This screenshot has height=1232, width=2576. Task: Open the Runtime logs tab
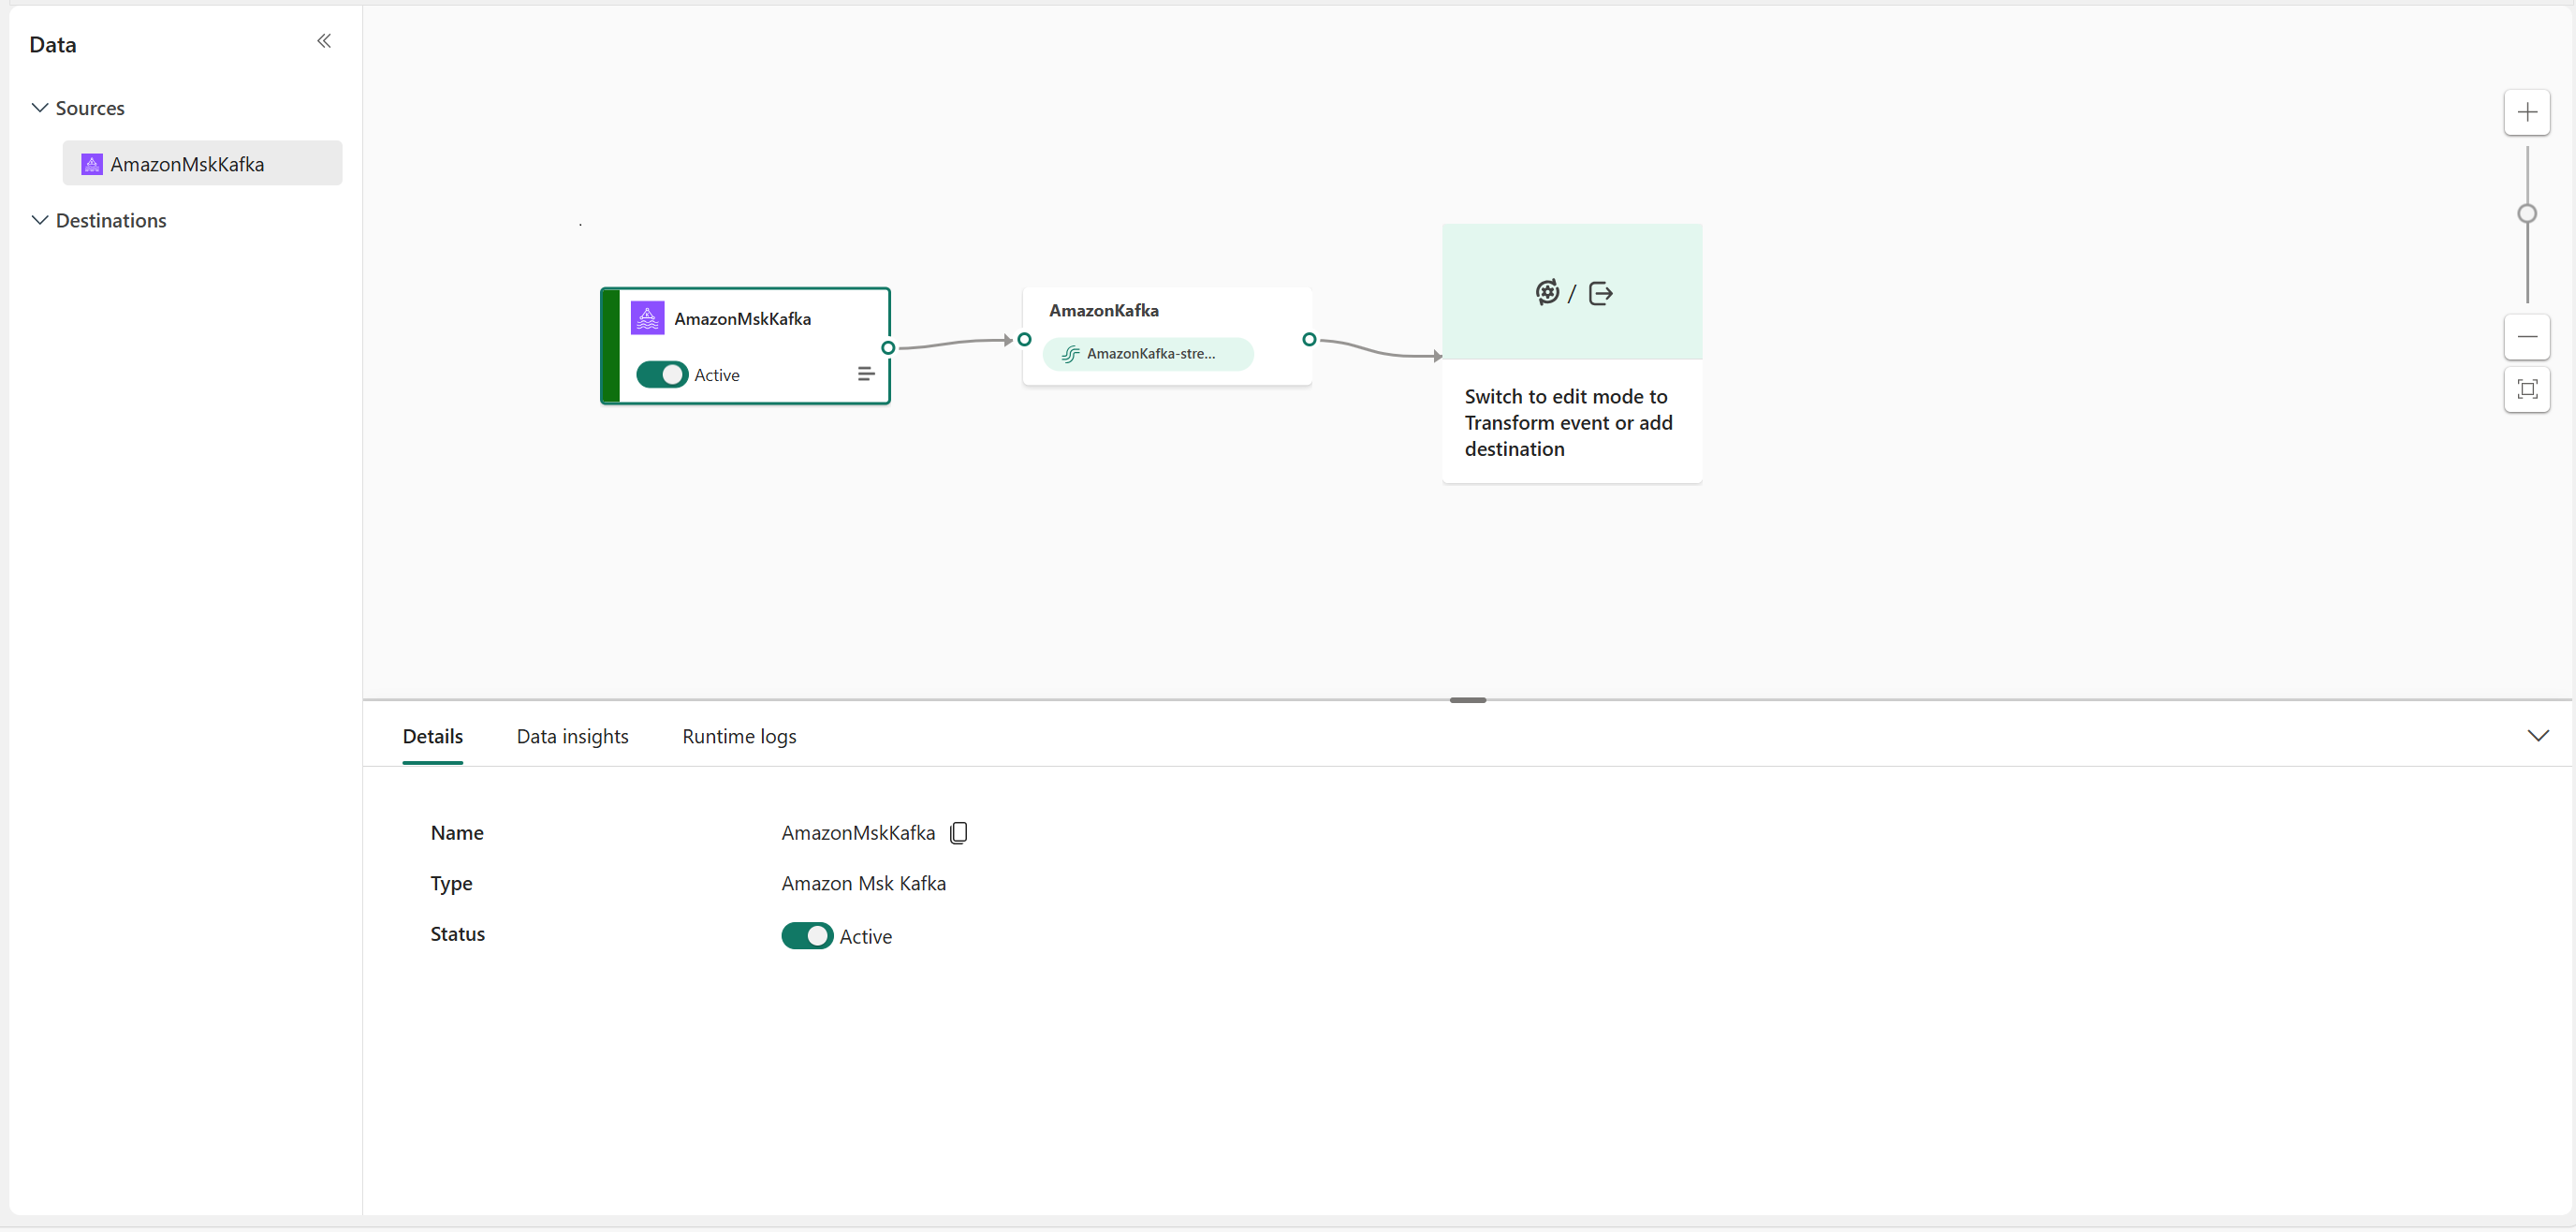coord(739,736)
